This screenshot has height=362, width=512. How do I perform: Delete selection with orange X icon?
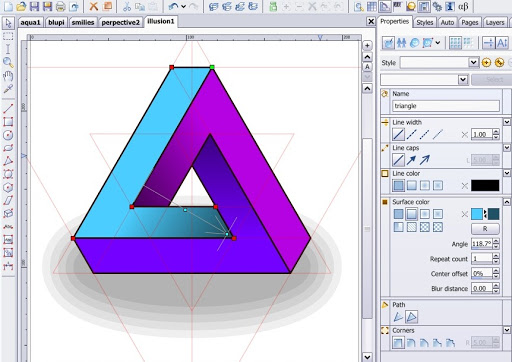point(94,6)
